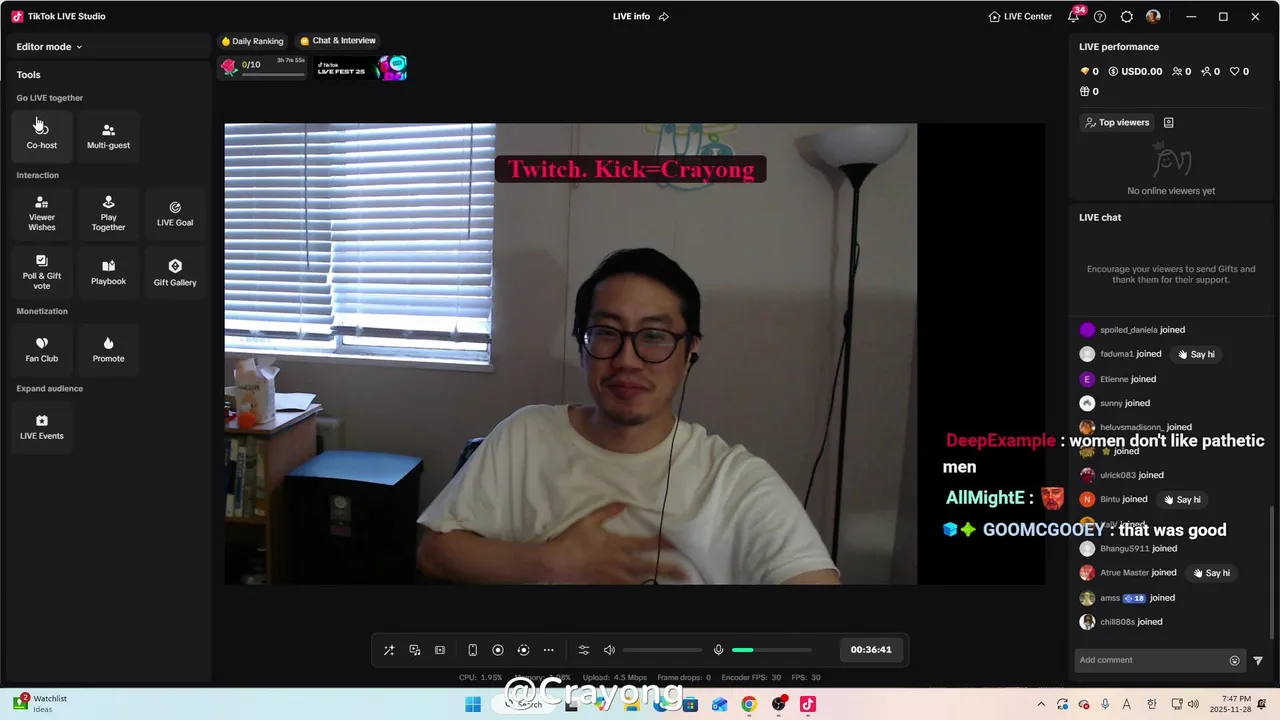Click the share arrow next to LIVE info
The height and width of the screenshot is (720, 1280).
point(664,17)
